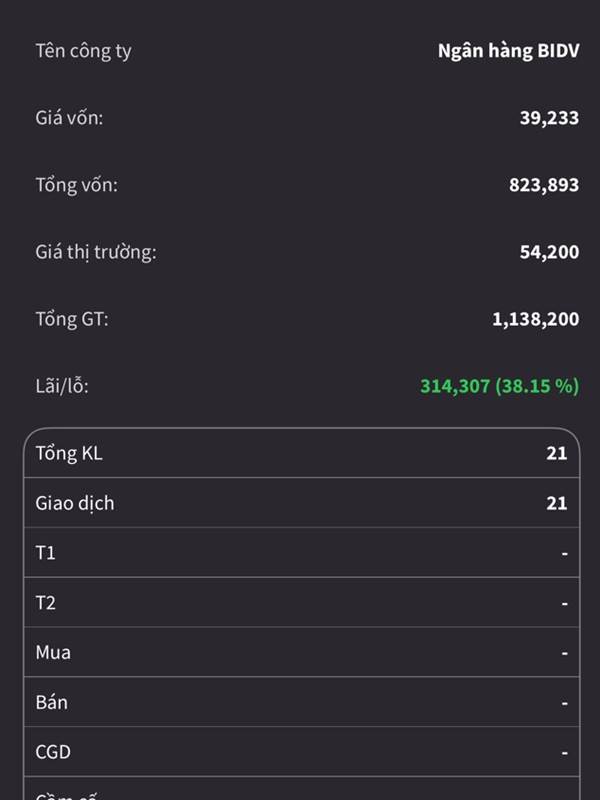The image size is (600, 800).
Task: Select the Bán row
Action: 300,702
